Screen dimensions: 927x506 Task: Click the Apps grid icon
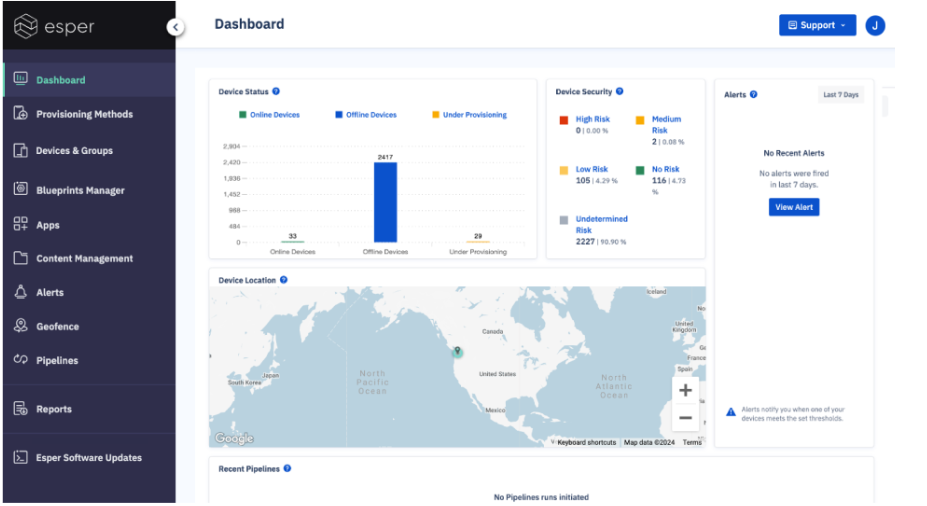(x=21, y=224)
